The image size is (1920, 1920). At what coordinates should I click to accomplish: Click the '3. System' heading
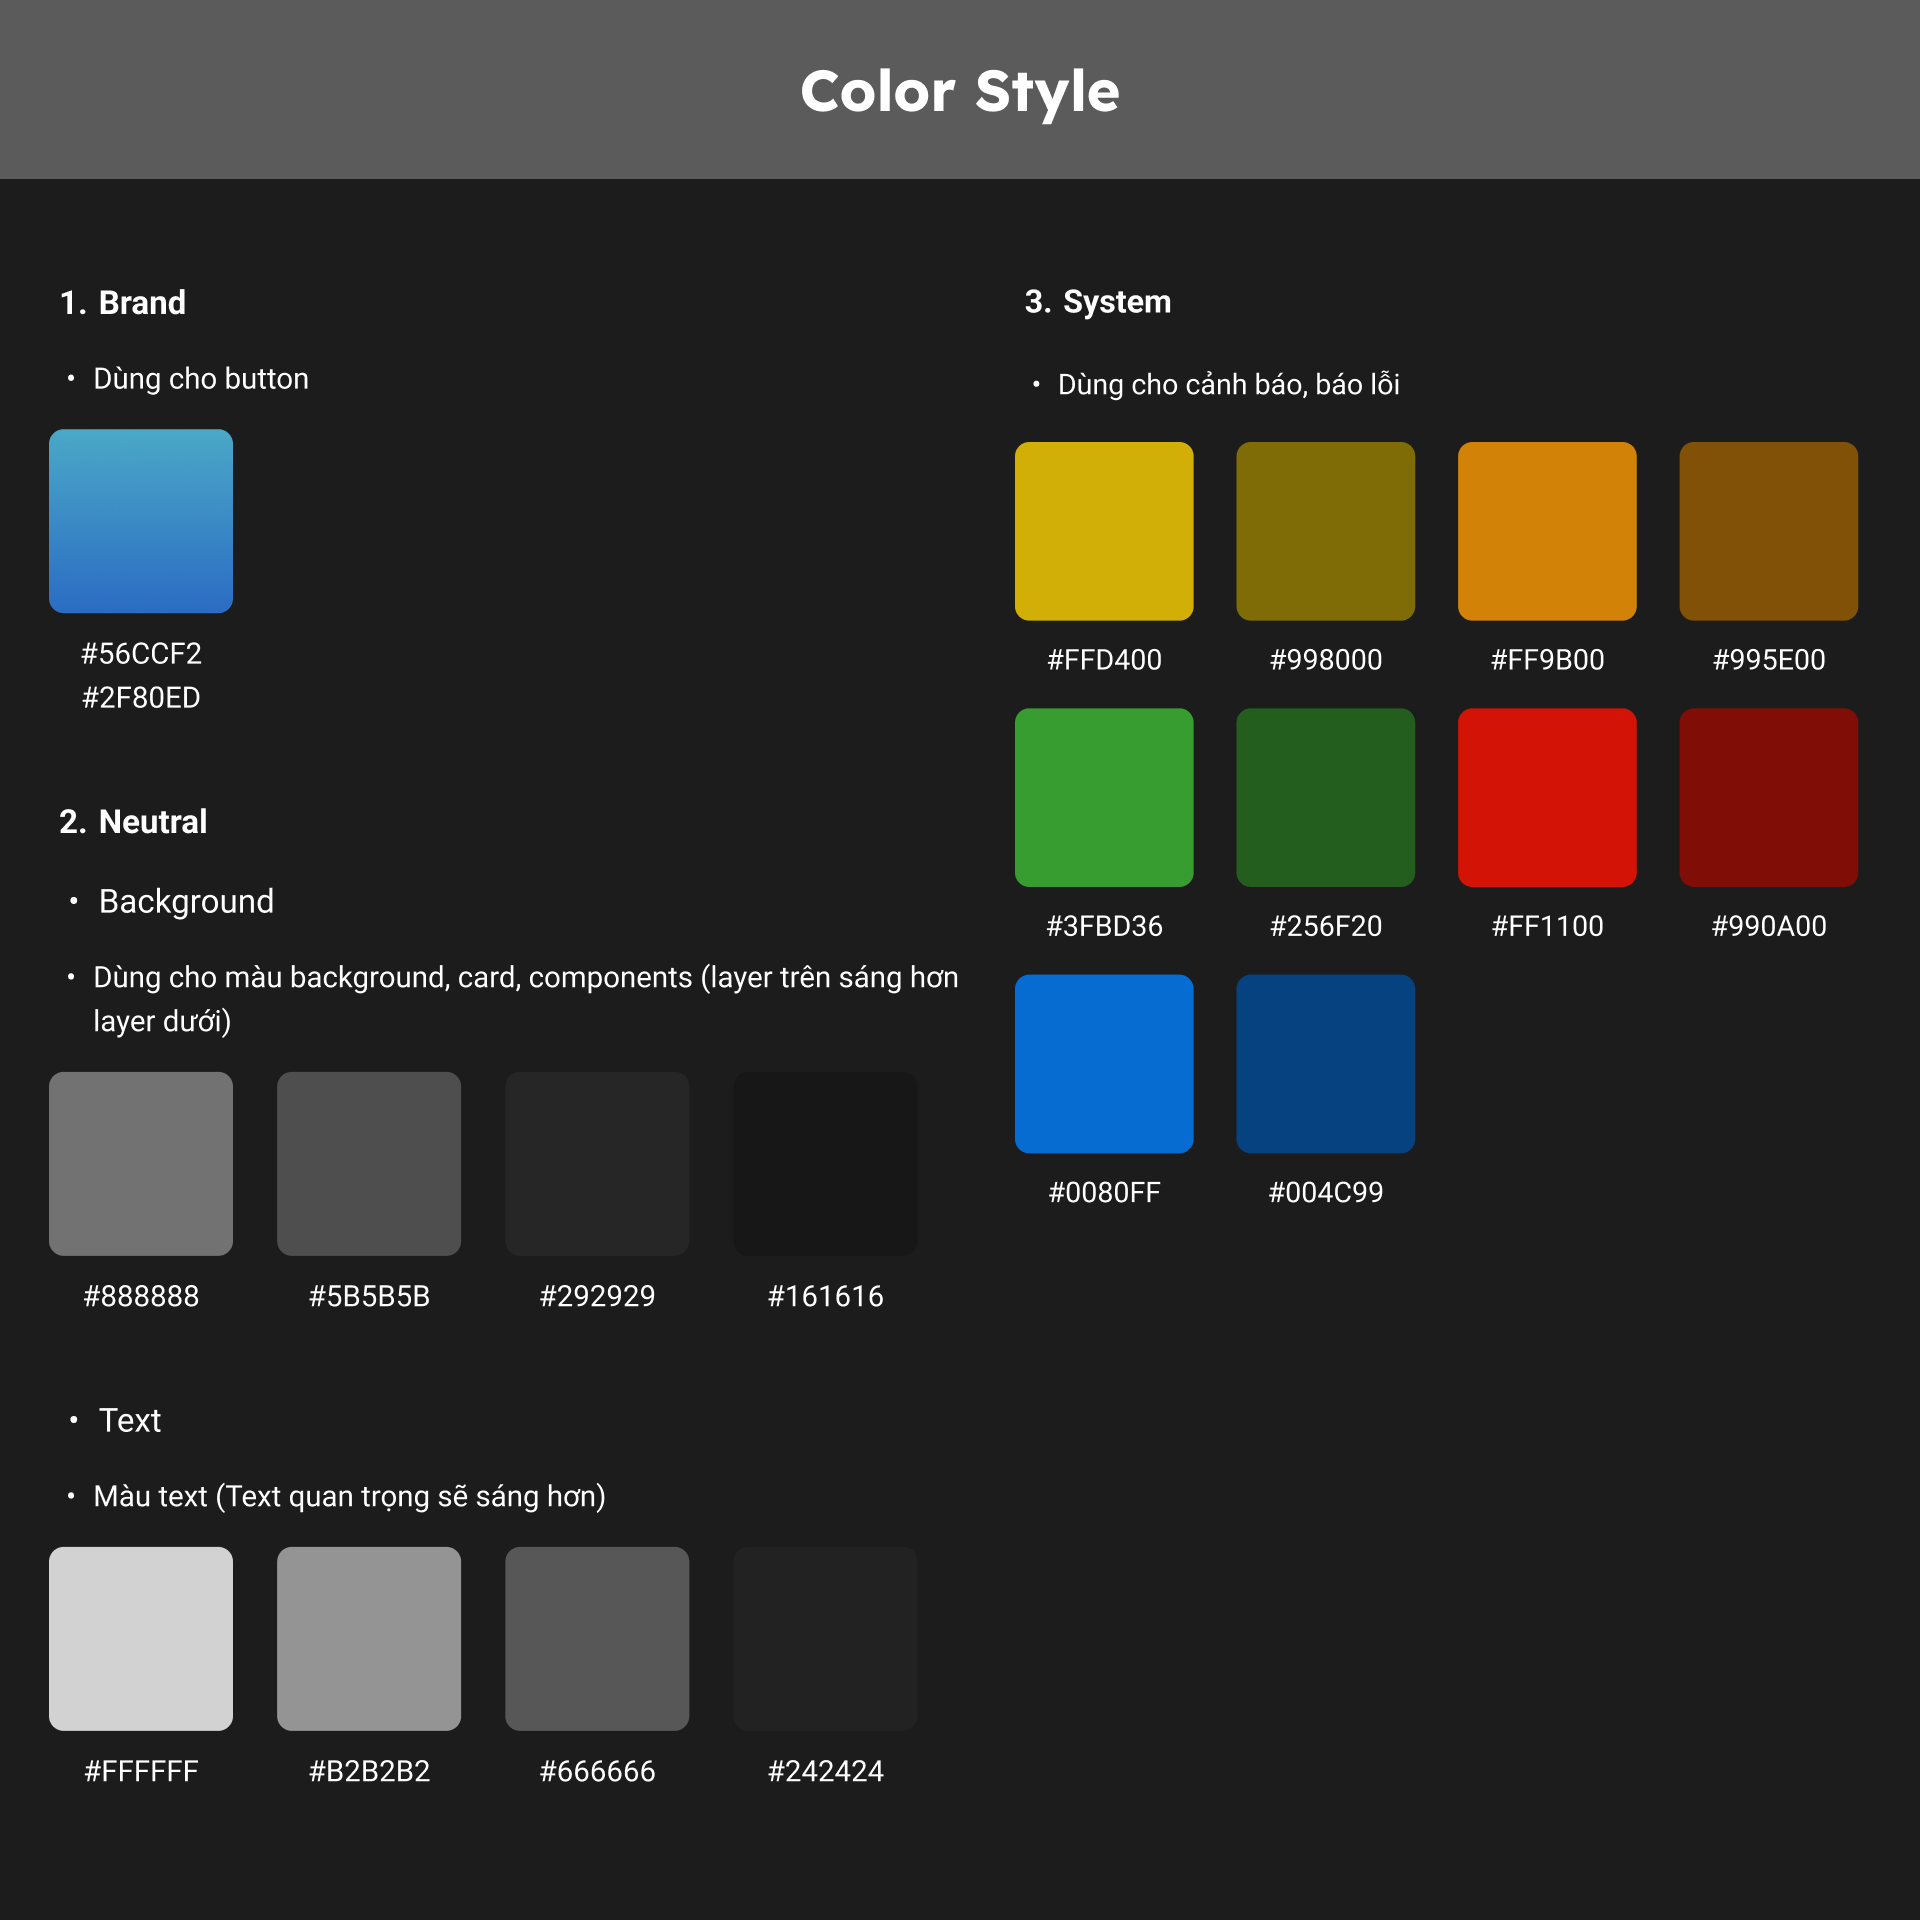coord(1098,302)
